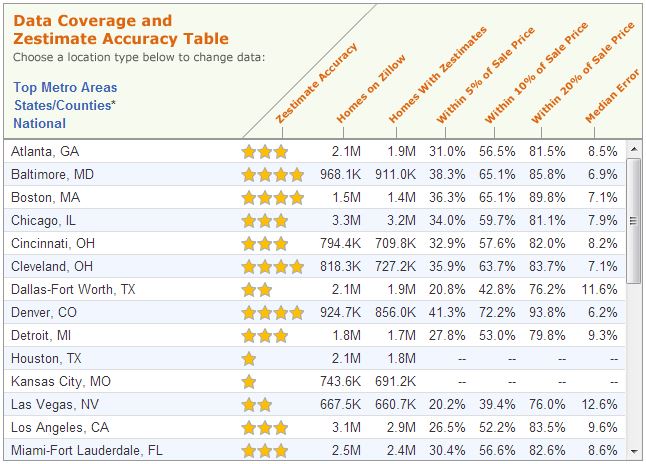Click Denver's four-star accuracy rating
This screenshot has height=464, width=646.
pyautogui.click(x=272, y=313)
